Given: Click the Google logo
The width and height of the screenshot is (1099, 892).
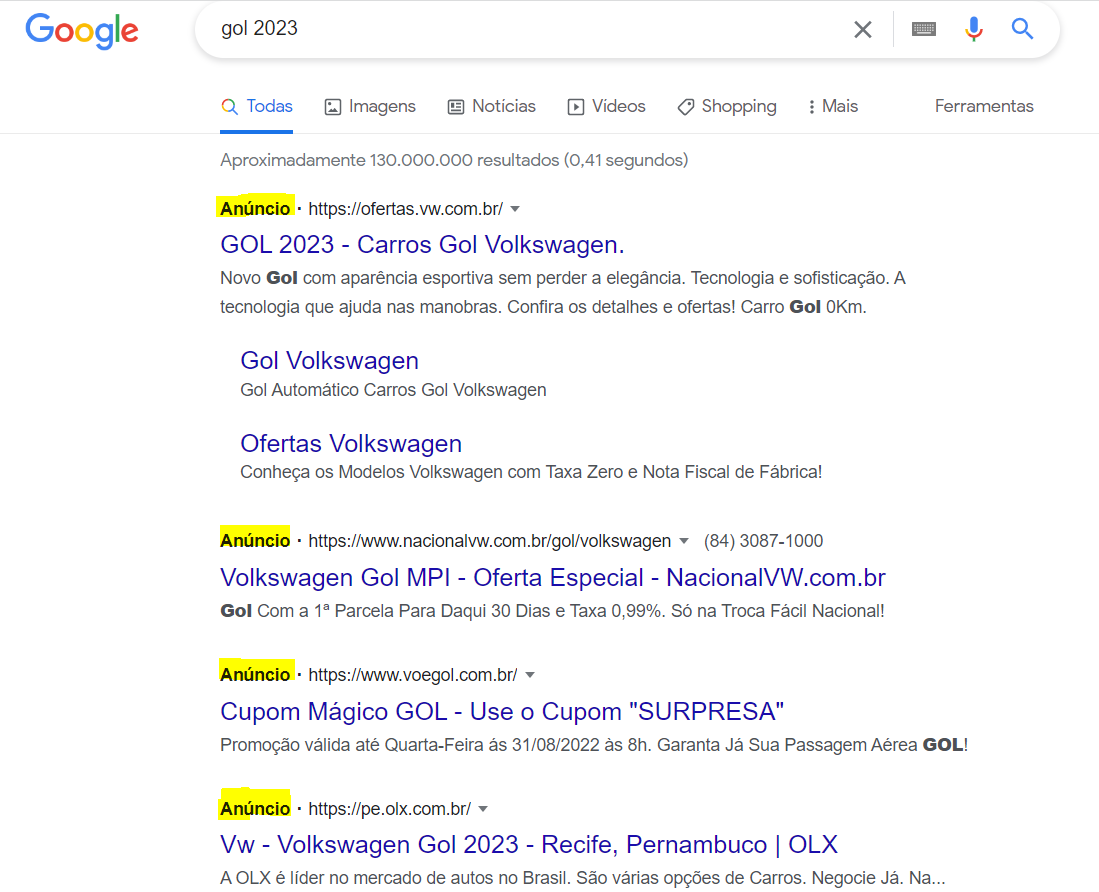Looking at the screenshot, I should click(x=82, y=31).
